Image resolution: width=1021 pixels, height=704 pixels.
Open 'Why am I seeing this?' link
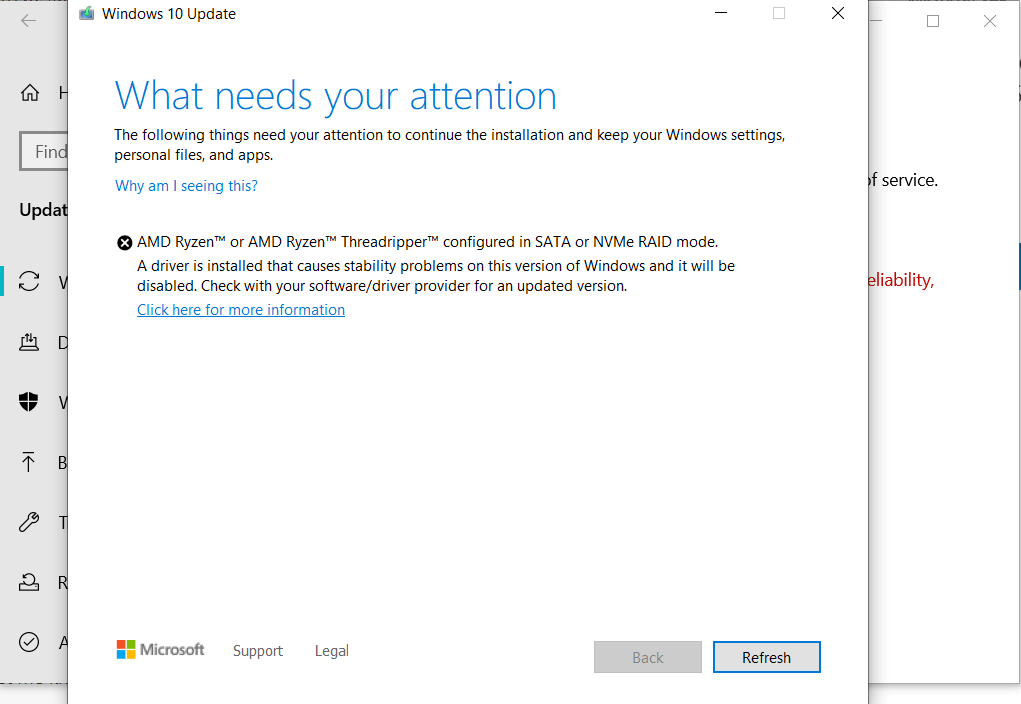click(x=186, y=186)
